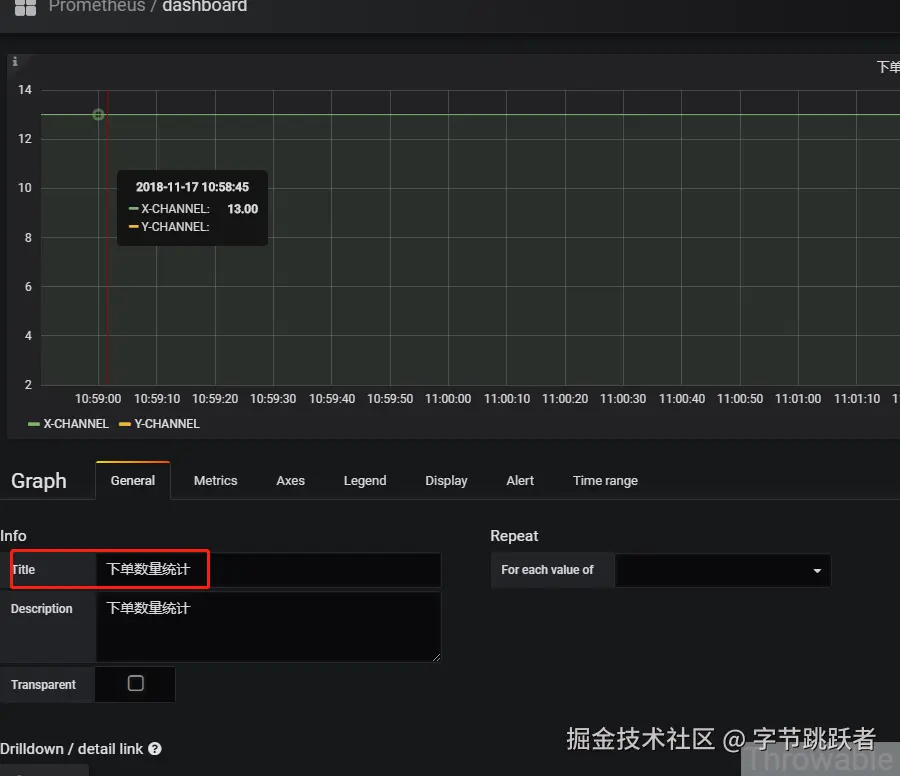The image size is (900, 776).
Task: Click the tooltip X-CHANNEL value 13.00
Action: click(243, 209)
